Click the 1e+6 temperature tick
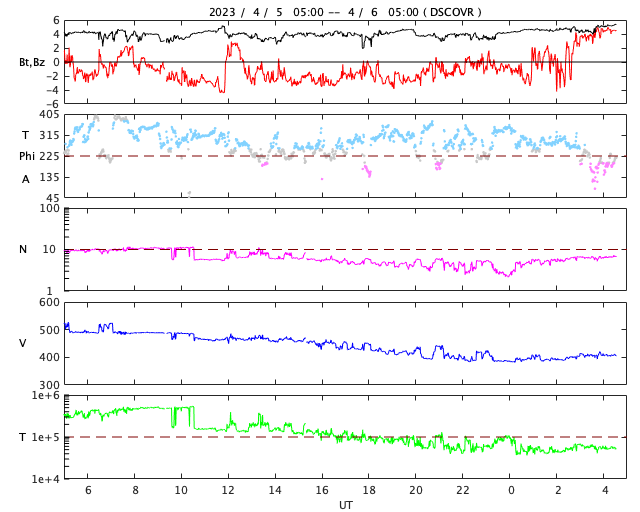Image resolution: width=640 pixels, height=512 pixels. 45,395
